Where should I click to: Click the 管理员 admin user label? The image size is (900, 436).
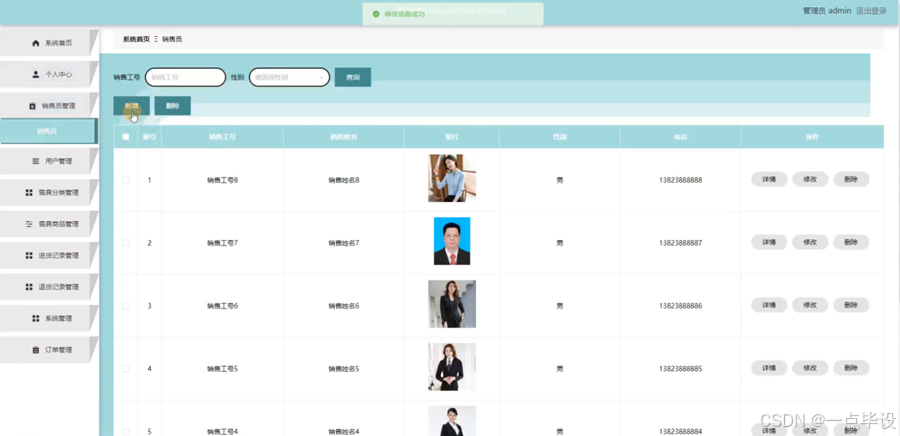click(827, 11)
